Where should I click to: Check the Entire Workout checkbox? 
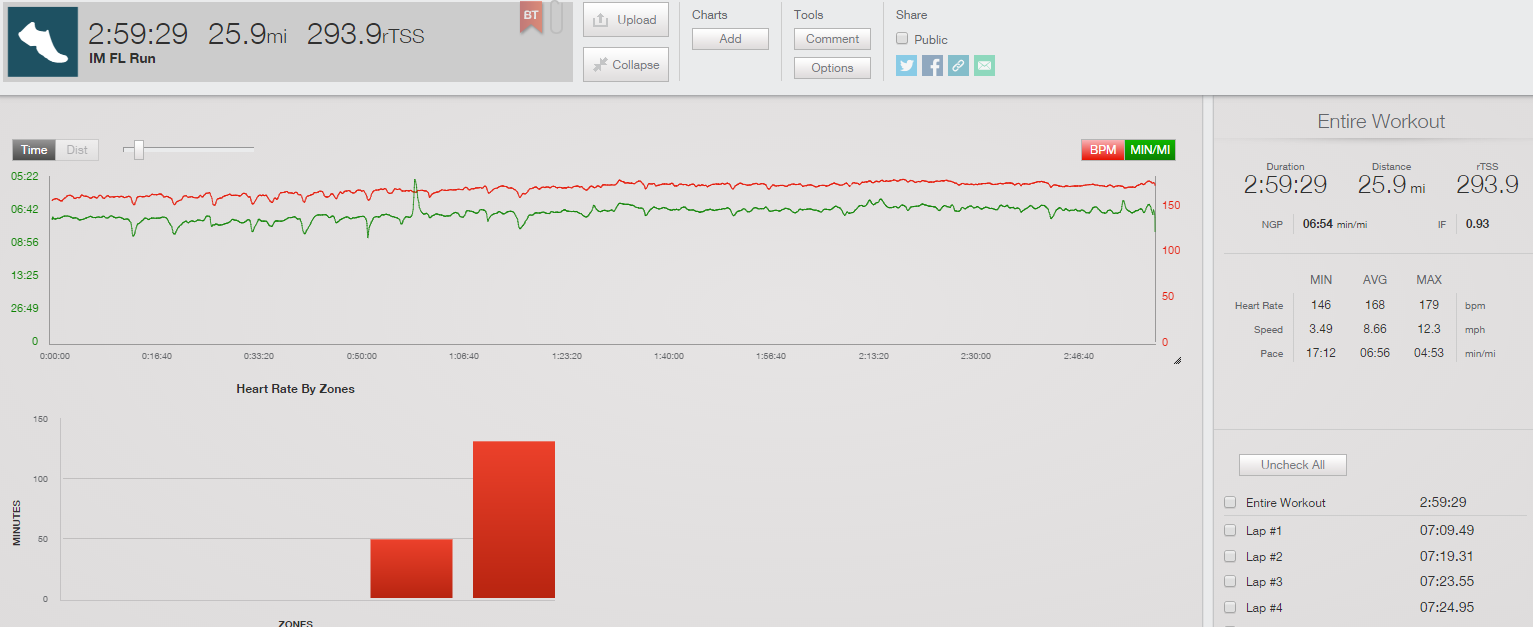1230,502
